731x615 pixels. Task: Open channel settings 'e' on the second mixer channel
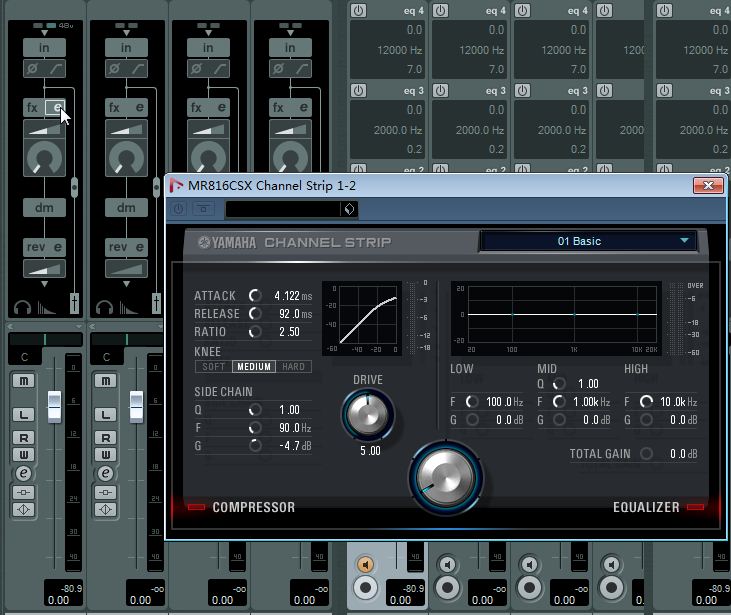pyautogui.click(x=105, y=473)
